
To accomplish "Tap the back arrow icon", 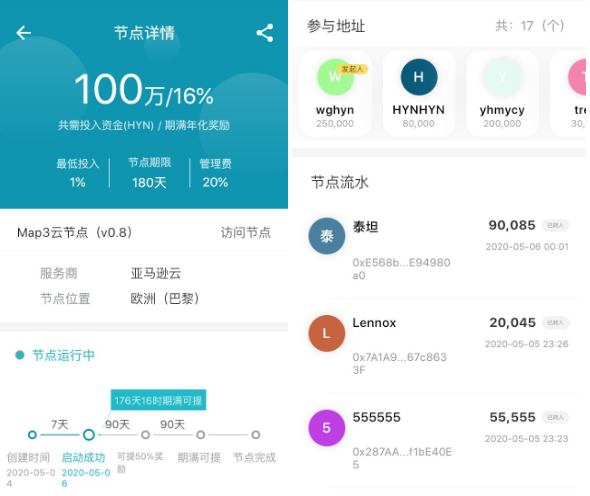I will point(23,33).
